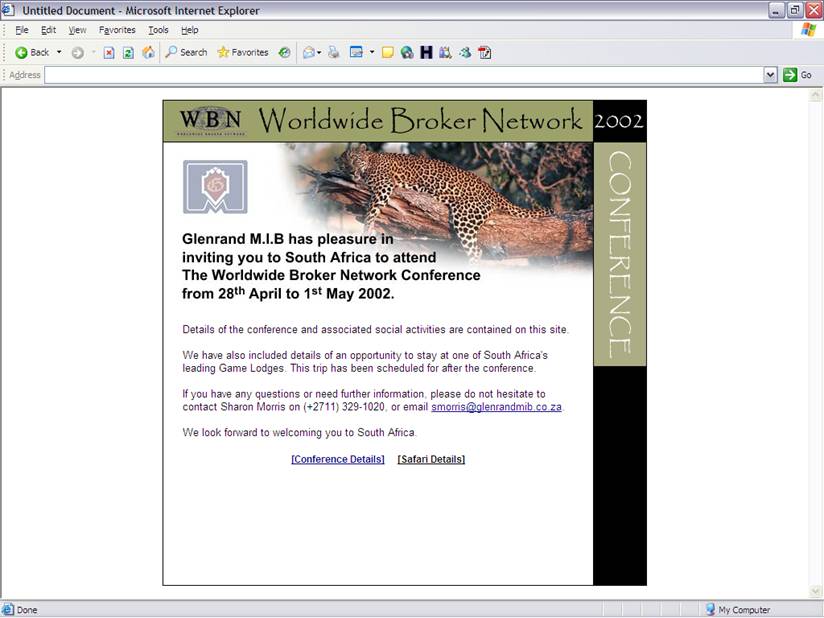Viewport: 824px width, 618px height.
Task: Click the Forward navigation button
Action: [x=78, y=53]
